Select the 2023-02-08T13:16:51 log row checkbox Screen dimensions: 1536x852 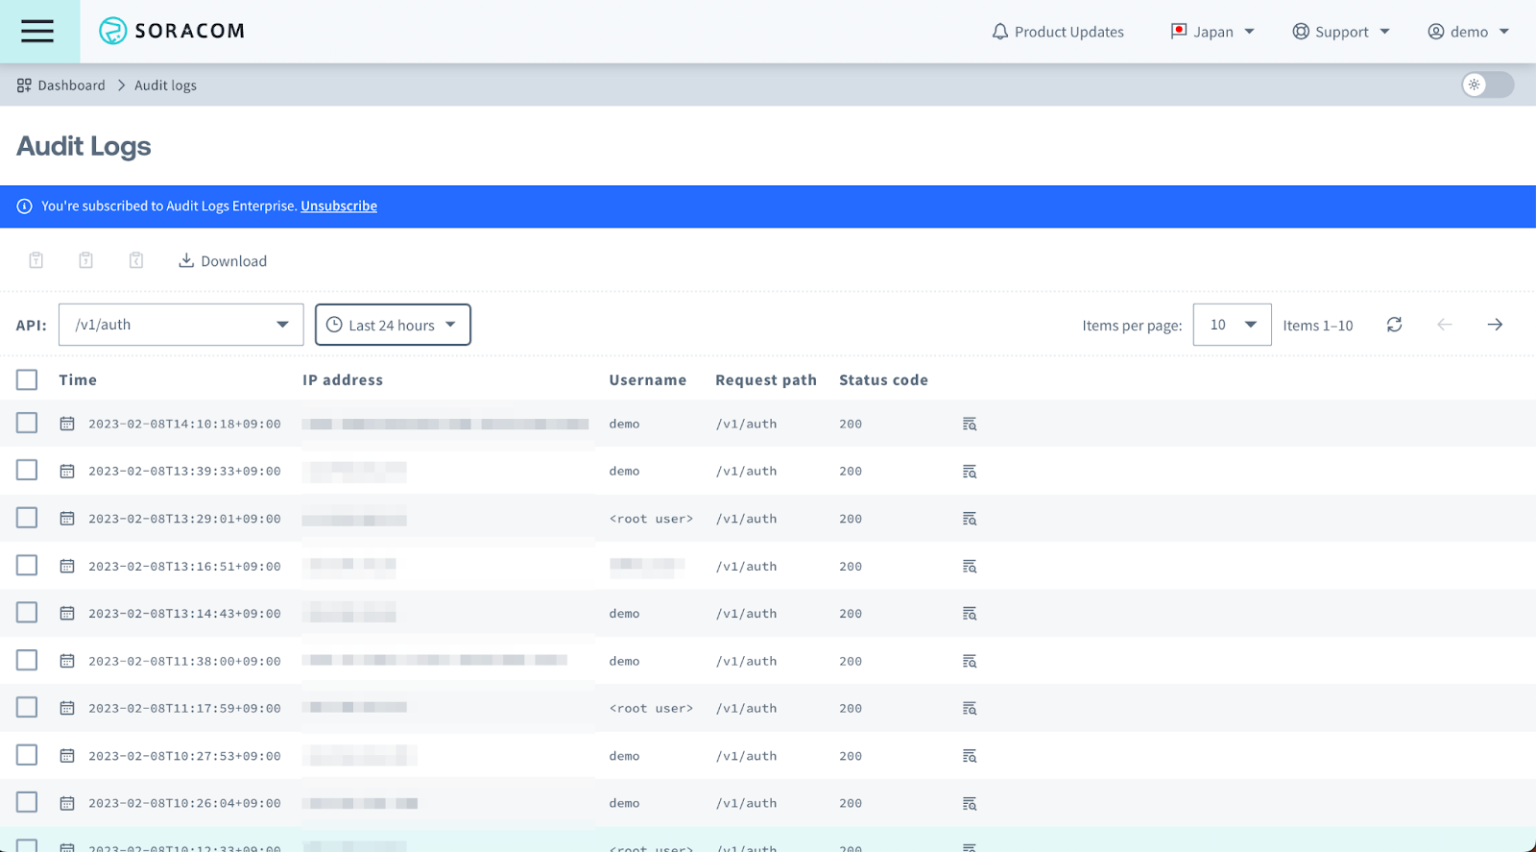point(27,566)
